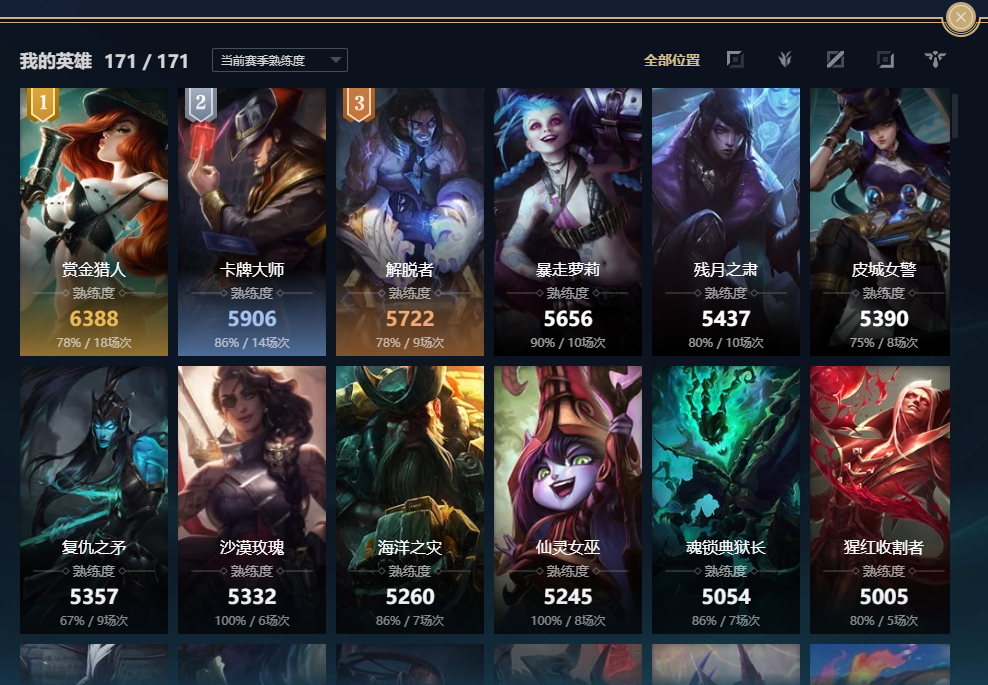
Task: Filter champions by Support role icon
Action: (936, 59)
